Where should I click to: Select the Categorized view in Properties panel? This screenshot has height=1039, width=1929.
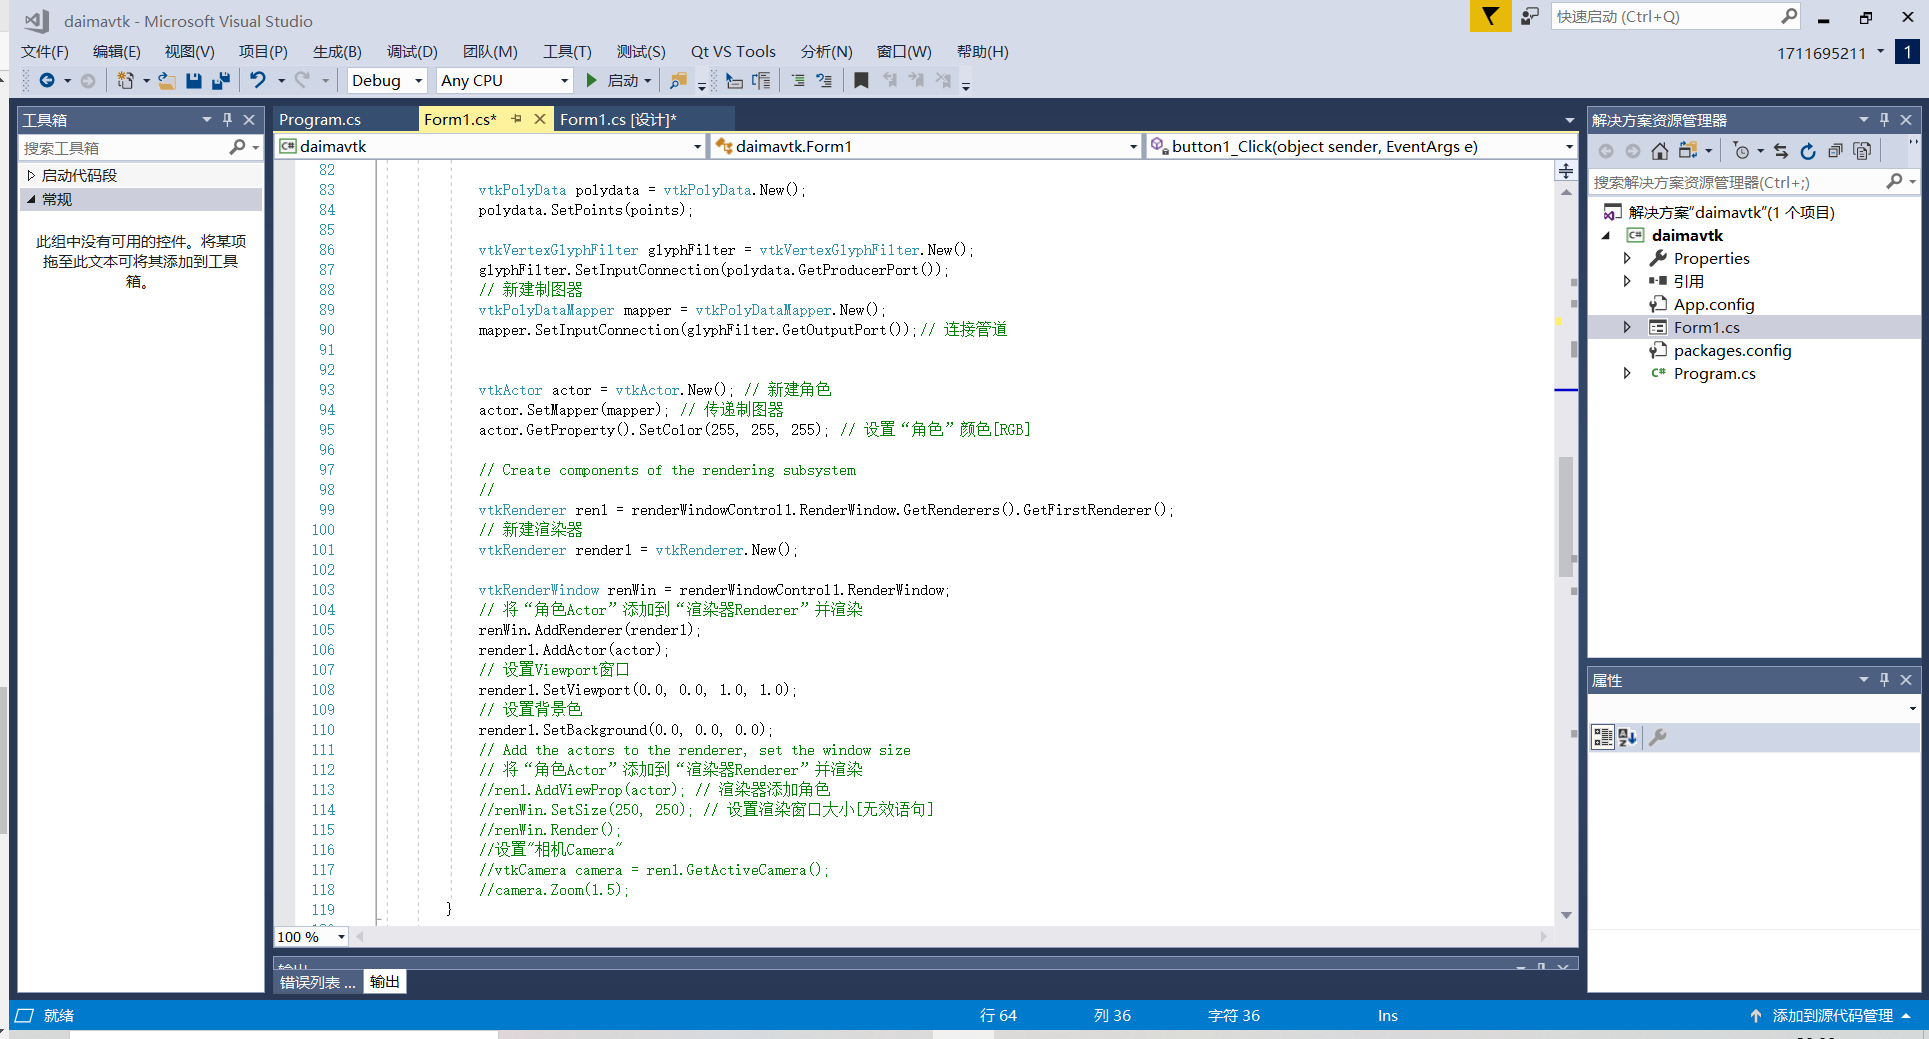1603,737
